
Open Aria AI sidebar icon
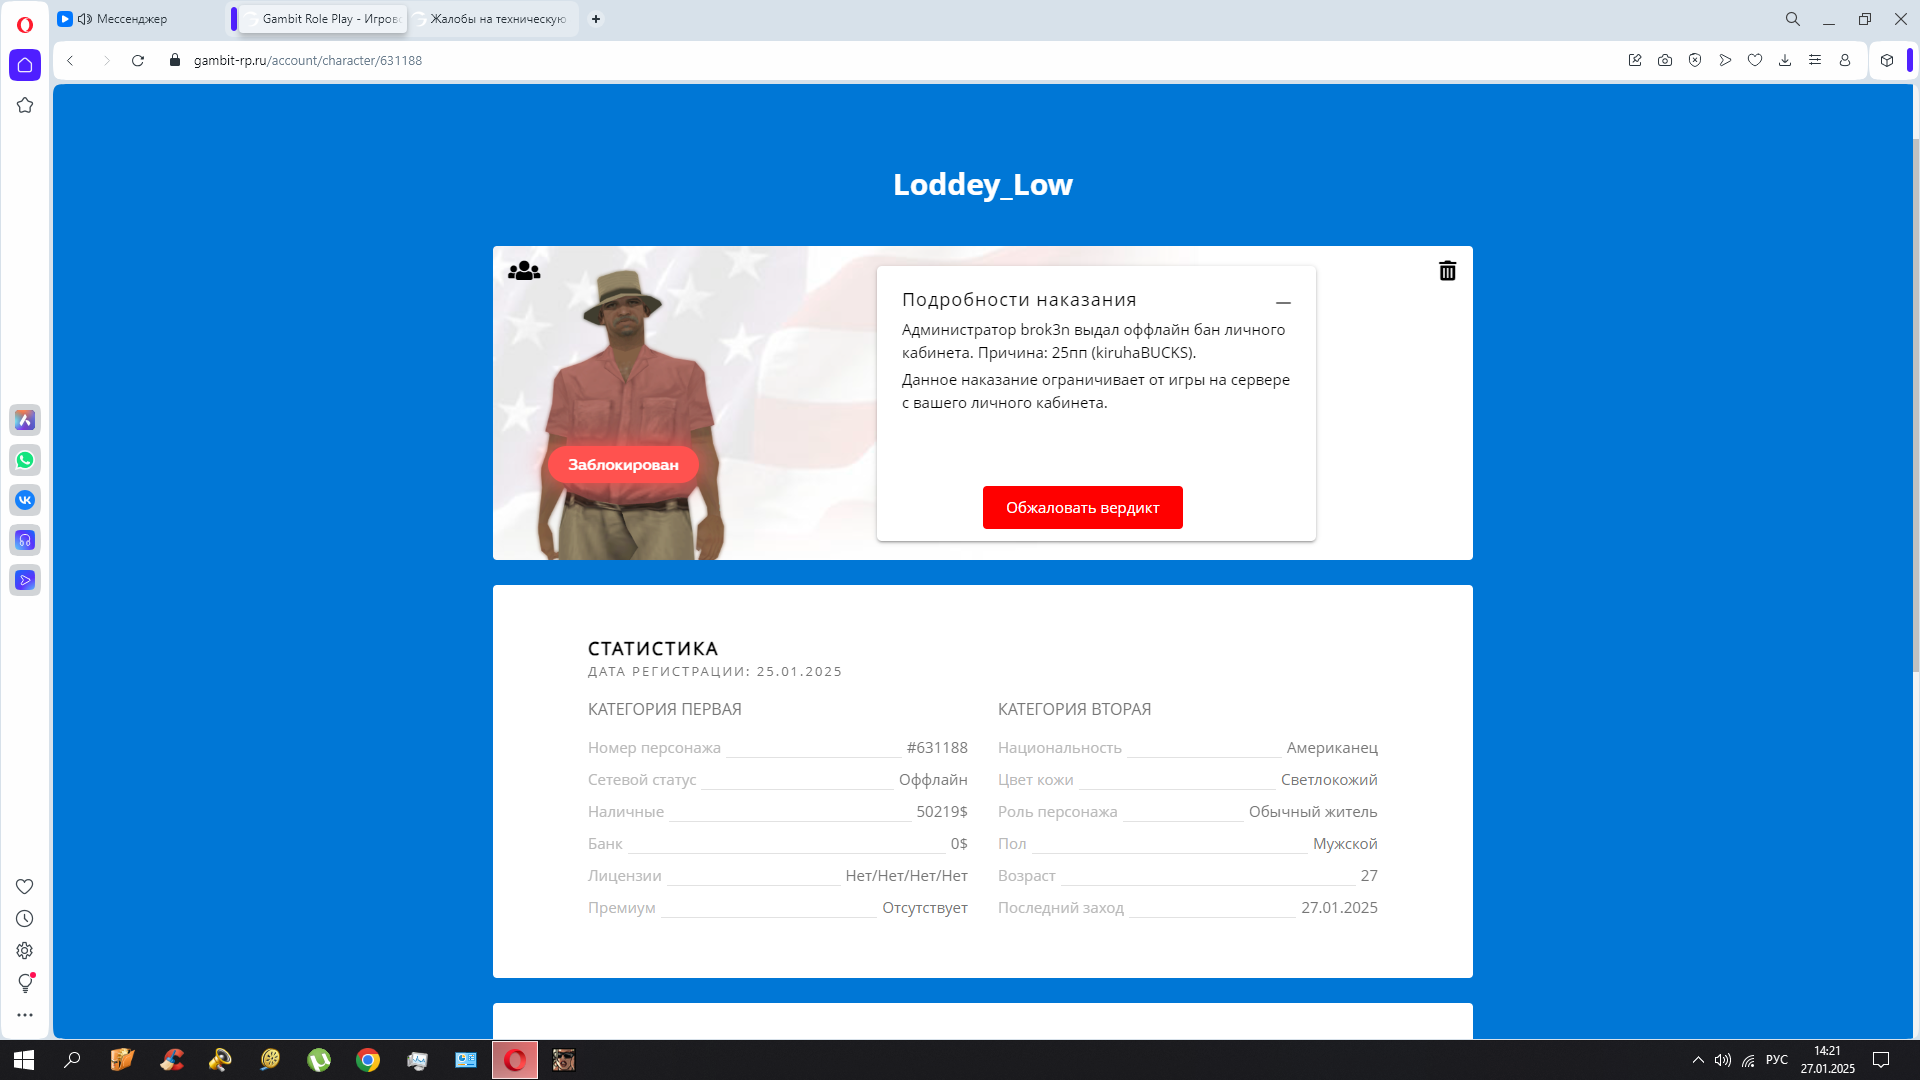pos(25,420)
